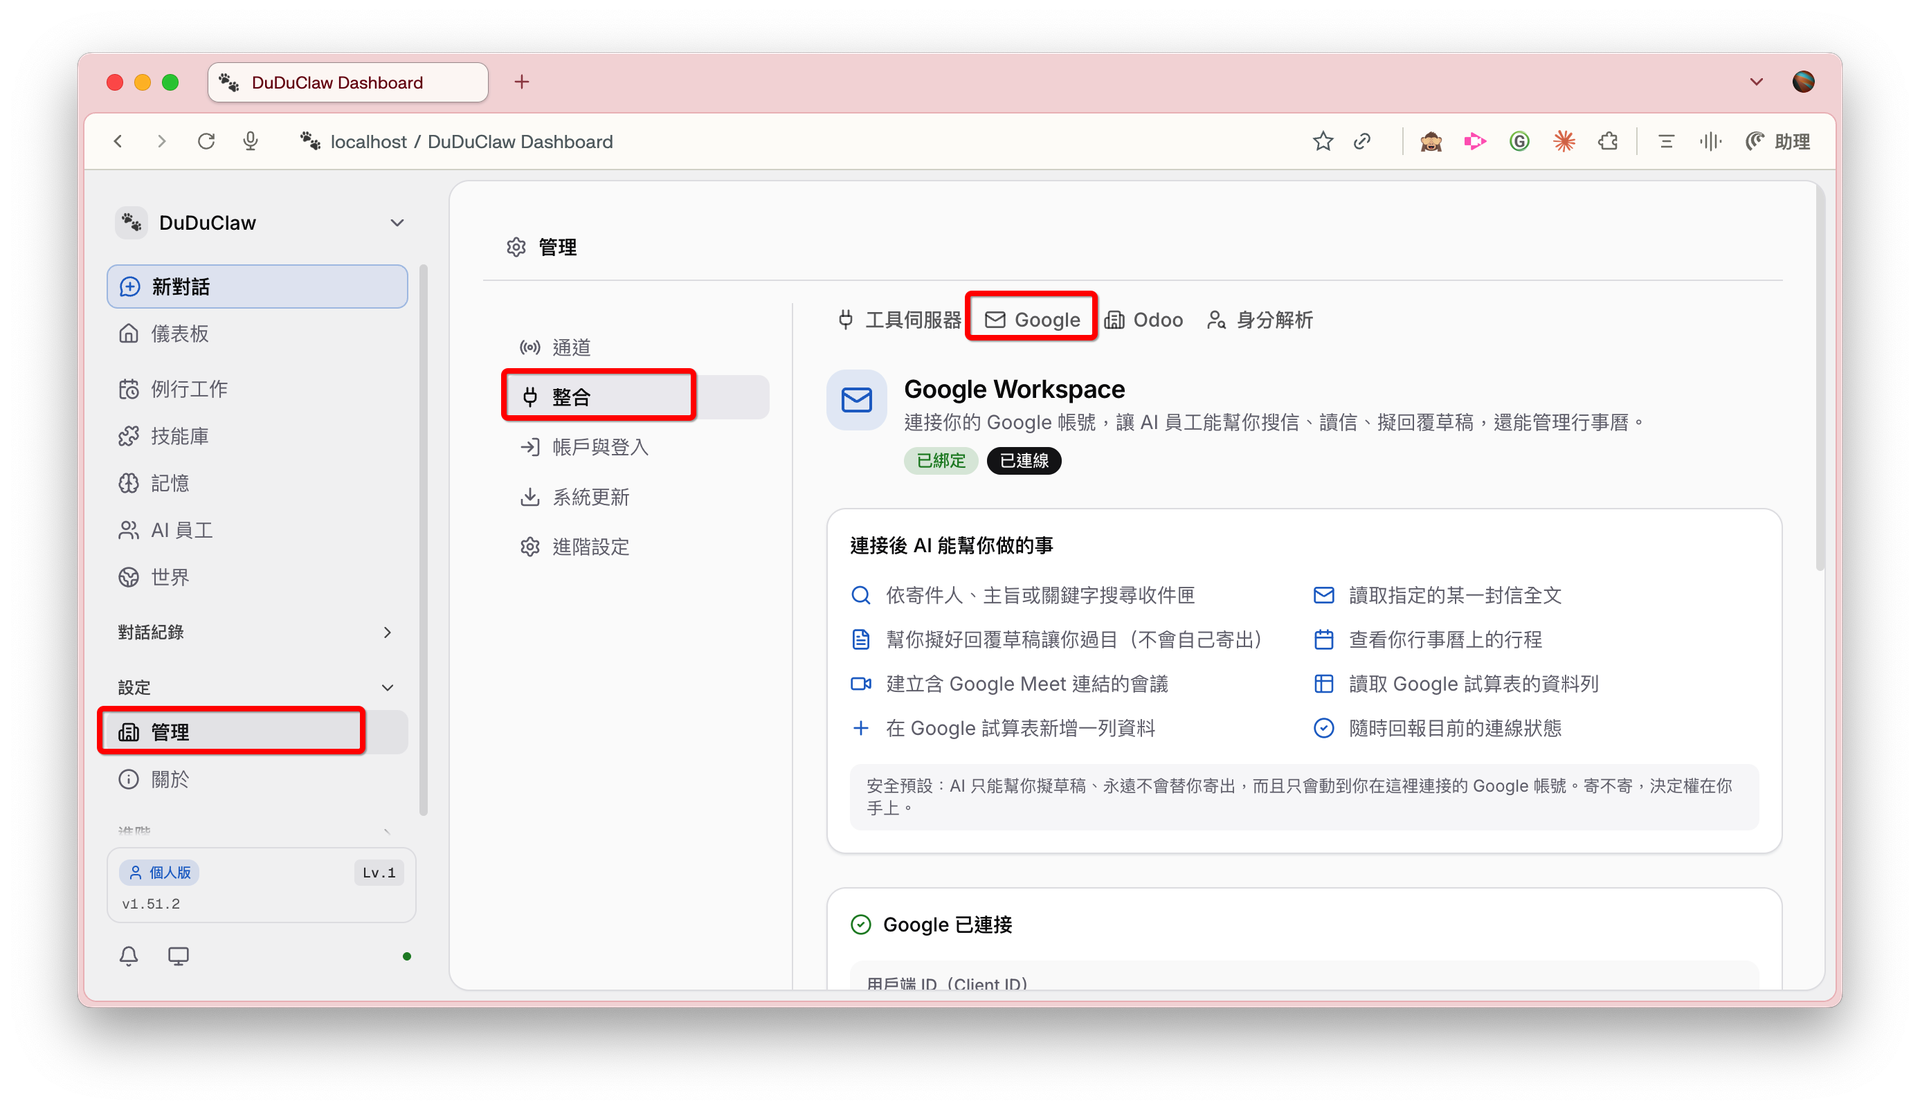Open the 關於 about page

(257, 779)
